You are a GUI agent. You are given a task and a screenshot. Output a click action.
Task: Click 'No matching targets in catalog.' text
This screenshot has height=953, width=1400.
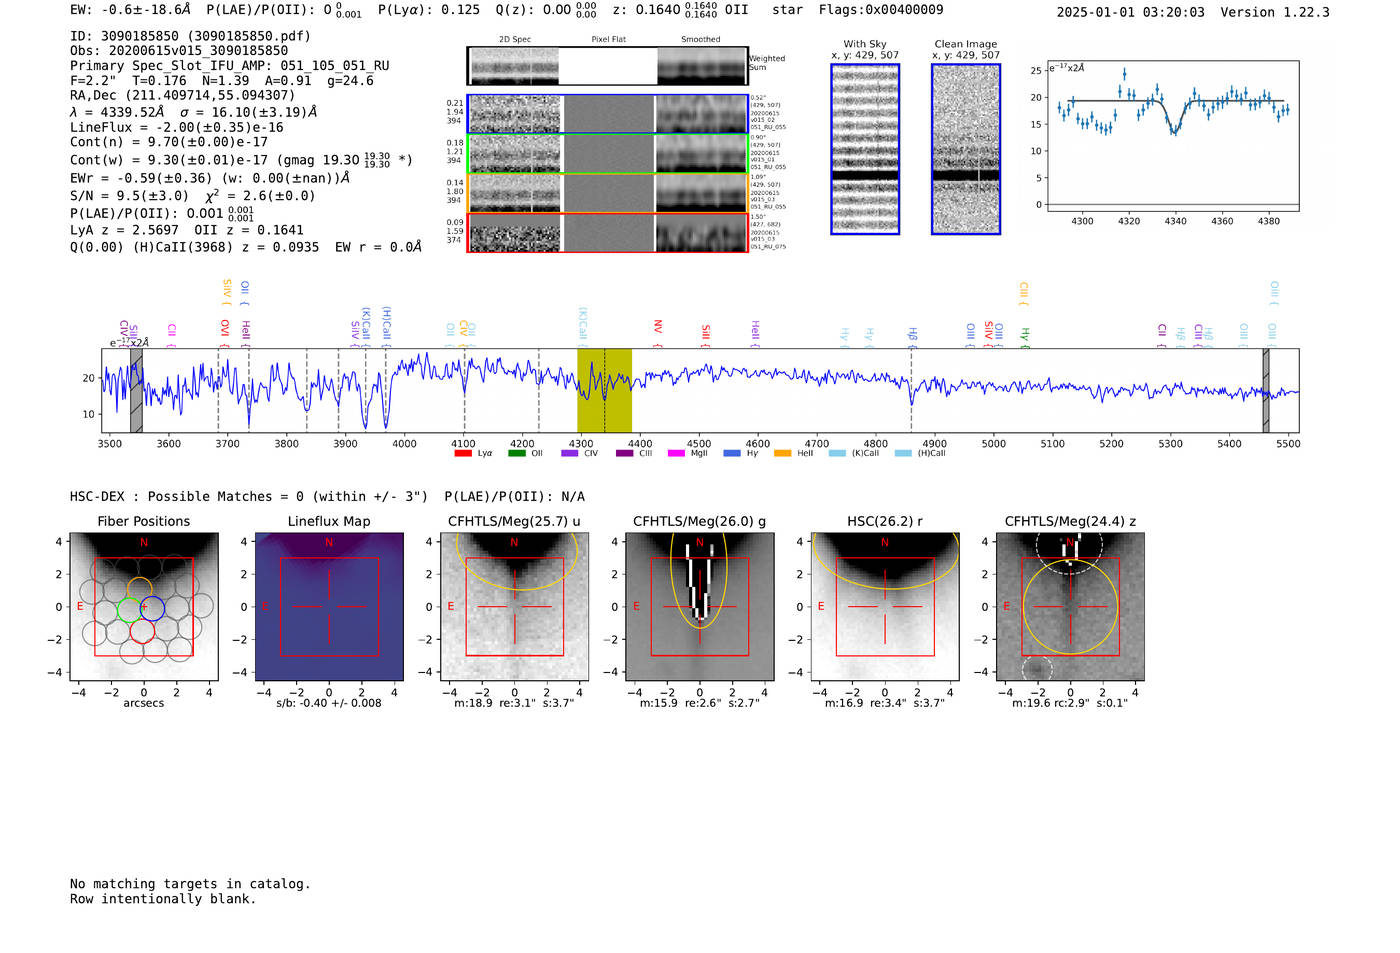(x=190, y=884)
